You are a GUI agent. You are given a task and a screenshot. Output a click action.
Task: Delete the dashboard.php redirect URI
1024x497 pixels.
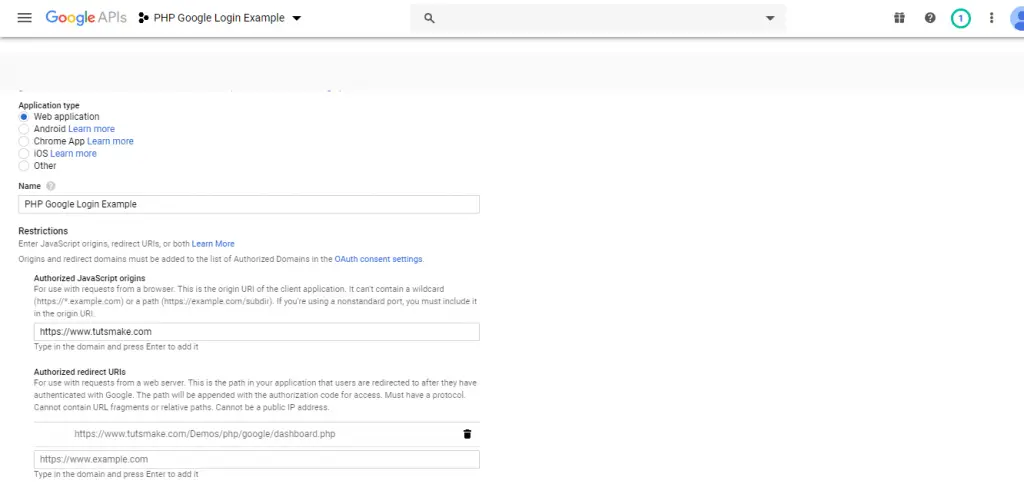467,434
